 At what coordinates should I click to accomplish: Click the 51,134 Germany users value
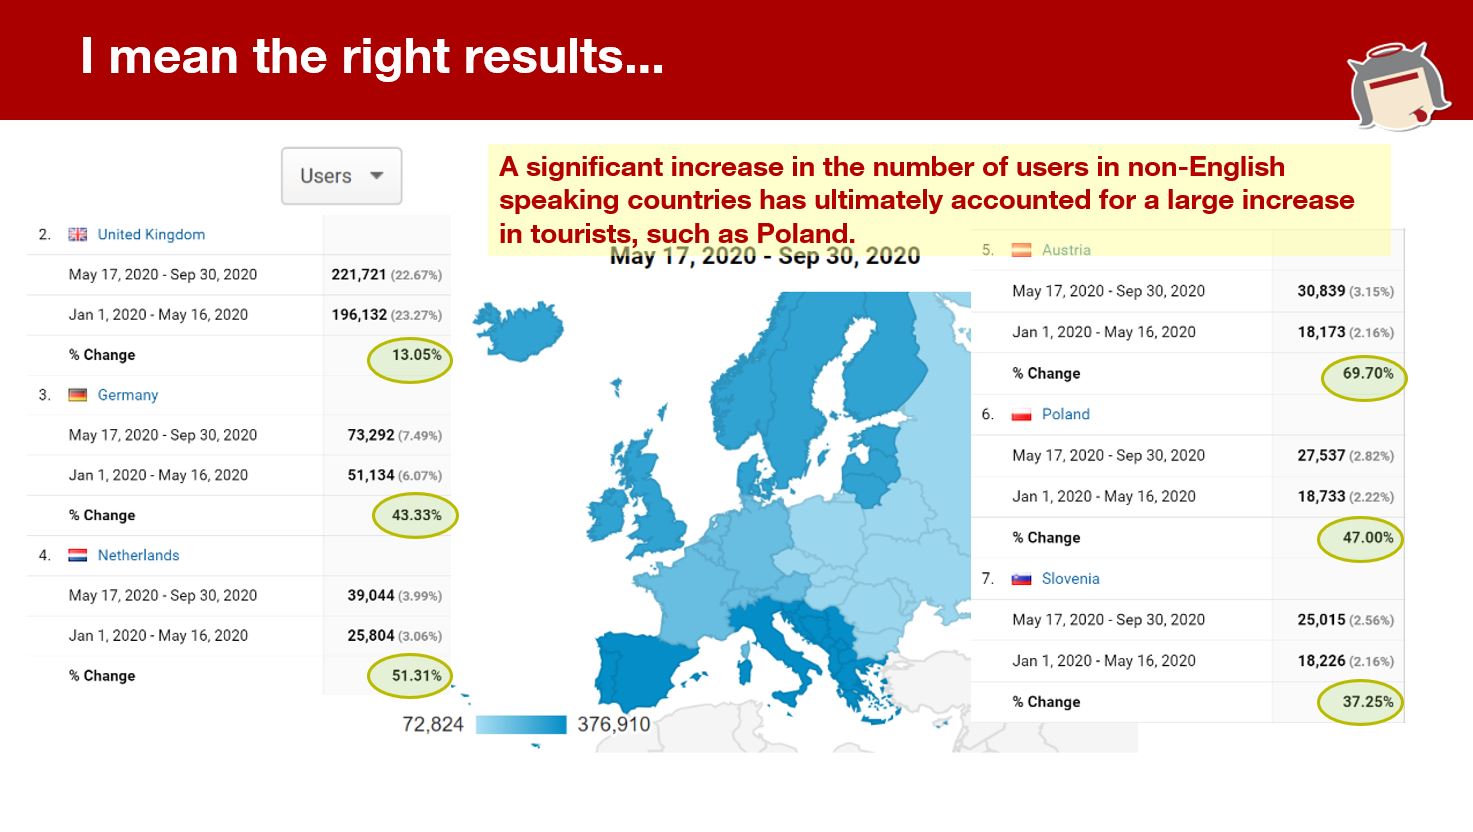tap(370, 475)
